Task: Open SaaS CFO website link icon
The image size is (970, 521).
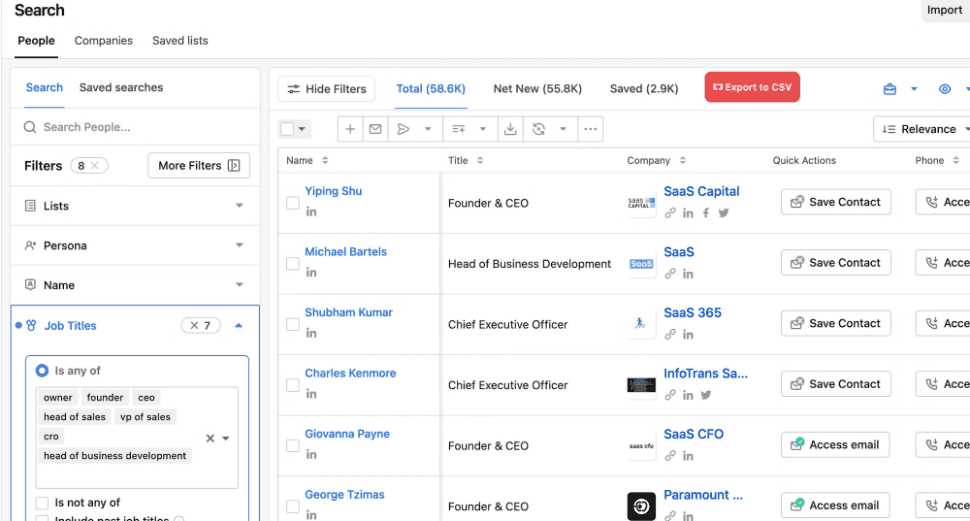Action: click(x=670, y=455)
